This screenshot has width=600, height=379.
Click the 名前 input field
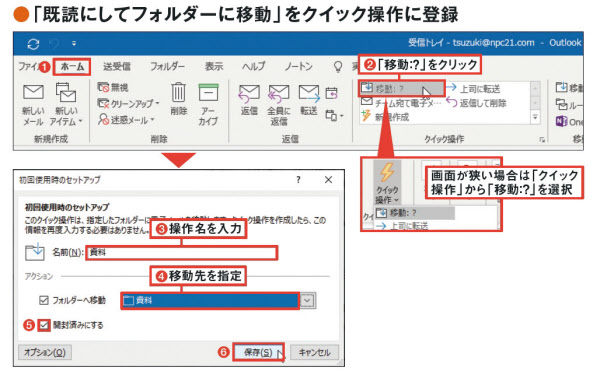coord(182,253)
